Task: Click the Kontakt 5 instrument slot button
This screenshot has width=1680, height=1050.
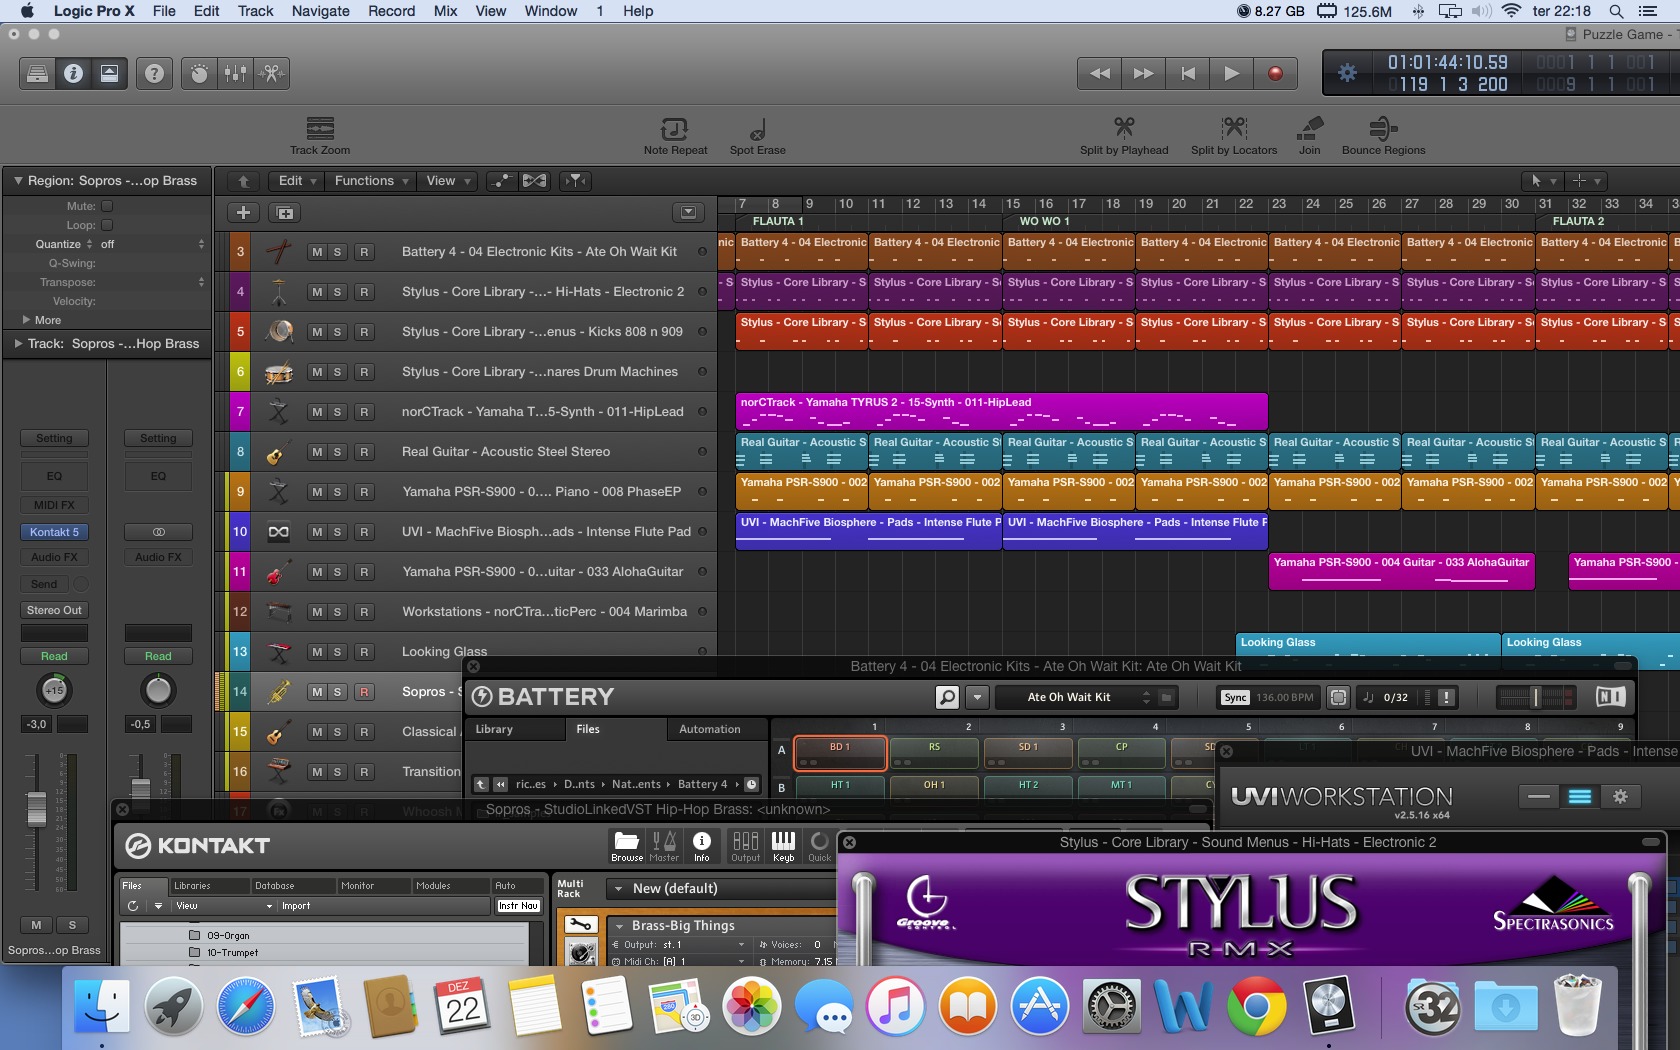Action: 54,532
